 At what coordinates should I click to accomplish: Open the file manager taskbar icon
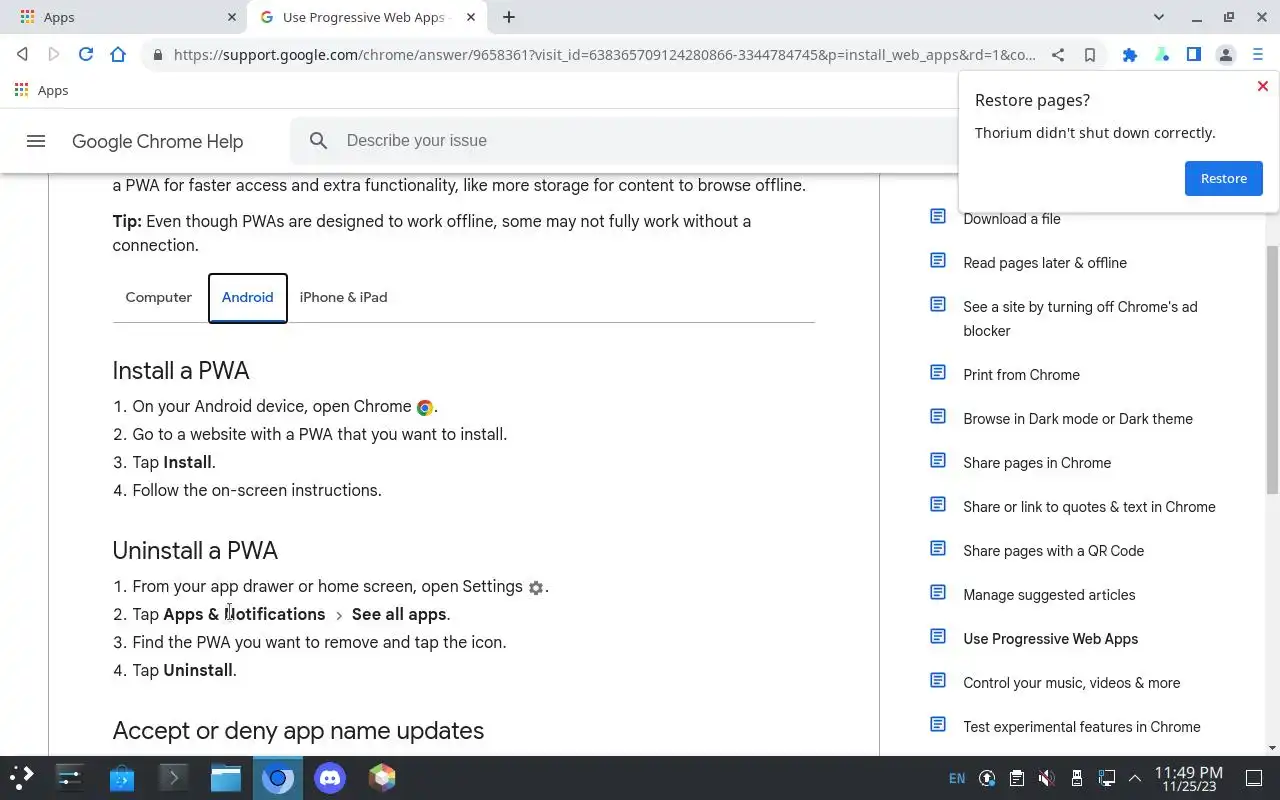(x=226, y=778)
